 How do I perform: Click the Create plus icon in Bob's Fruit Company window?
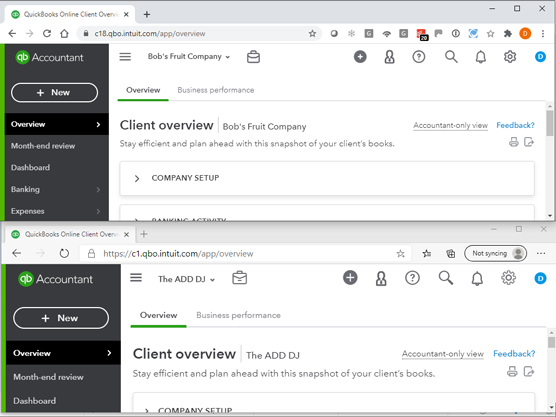coord(360,57)
